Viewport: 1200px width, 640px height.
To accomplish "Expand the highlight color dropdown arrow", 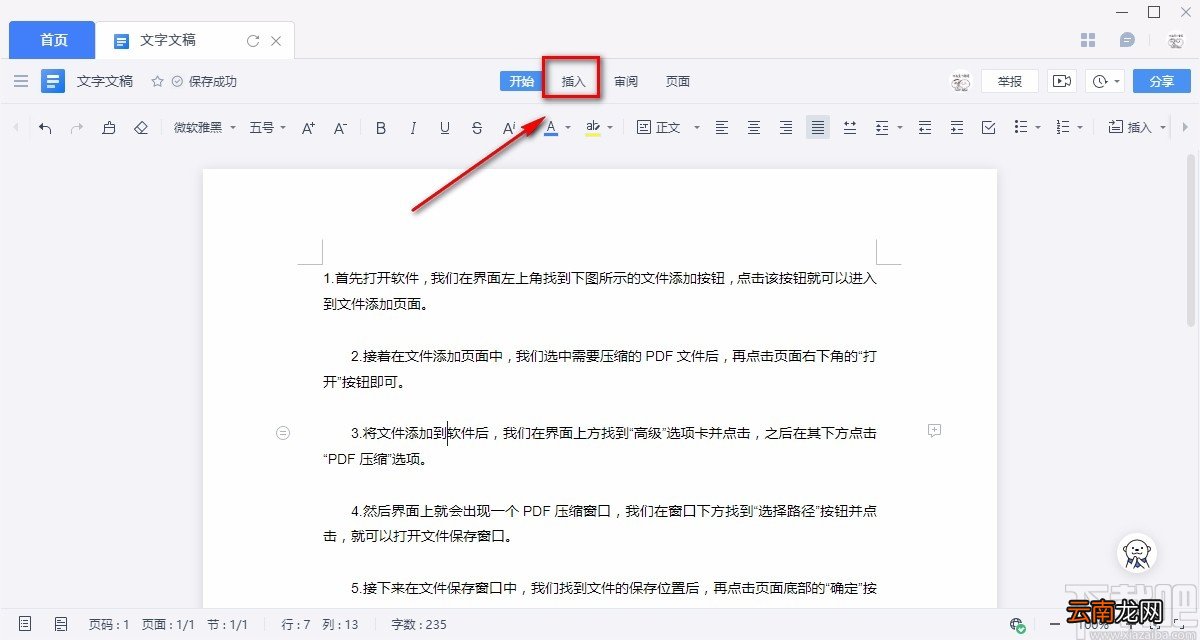I will 610,127.
